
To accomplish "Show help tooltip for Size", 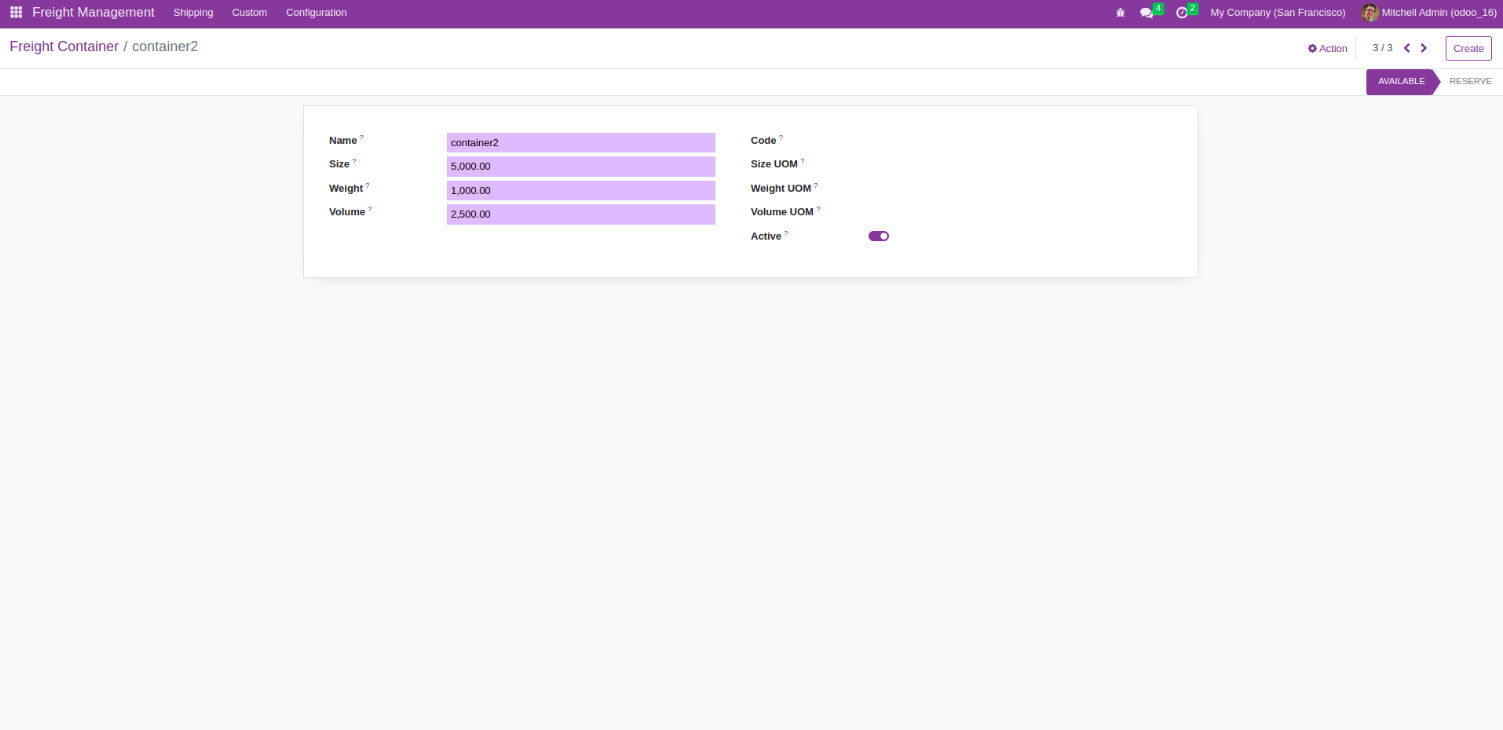I will (x=354, y=161).
